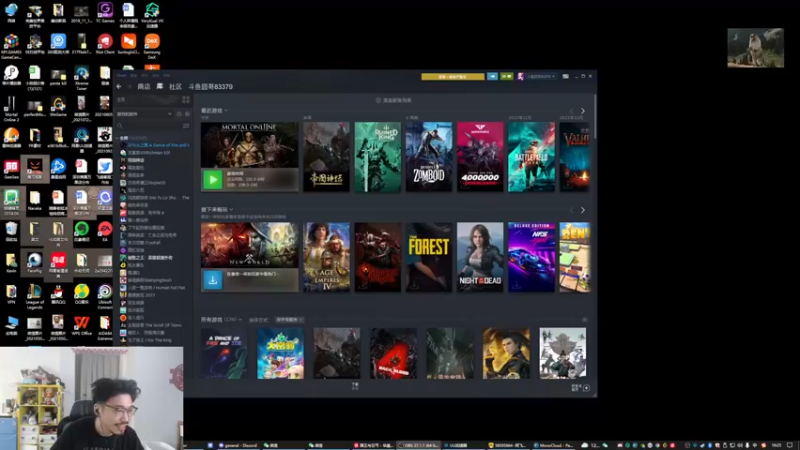
Task: Click the Steam user avatar icon
Action: (520, 77)
